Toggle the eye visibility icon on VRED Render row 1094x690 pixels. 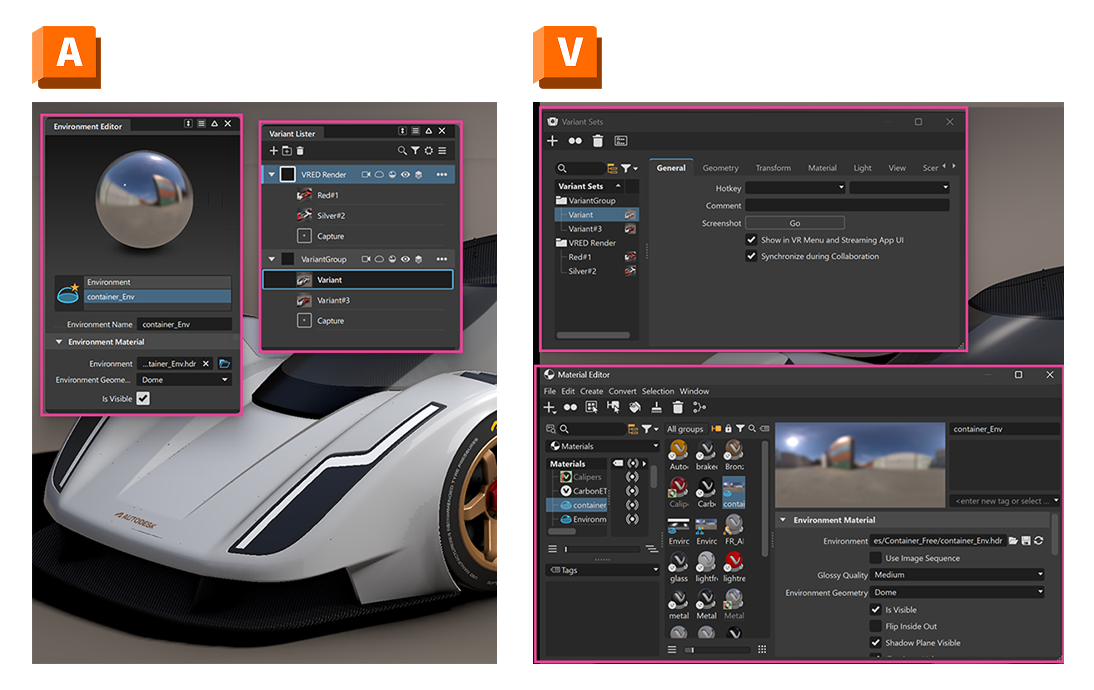(405, 174)
